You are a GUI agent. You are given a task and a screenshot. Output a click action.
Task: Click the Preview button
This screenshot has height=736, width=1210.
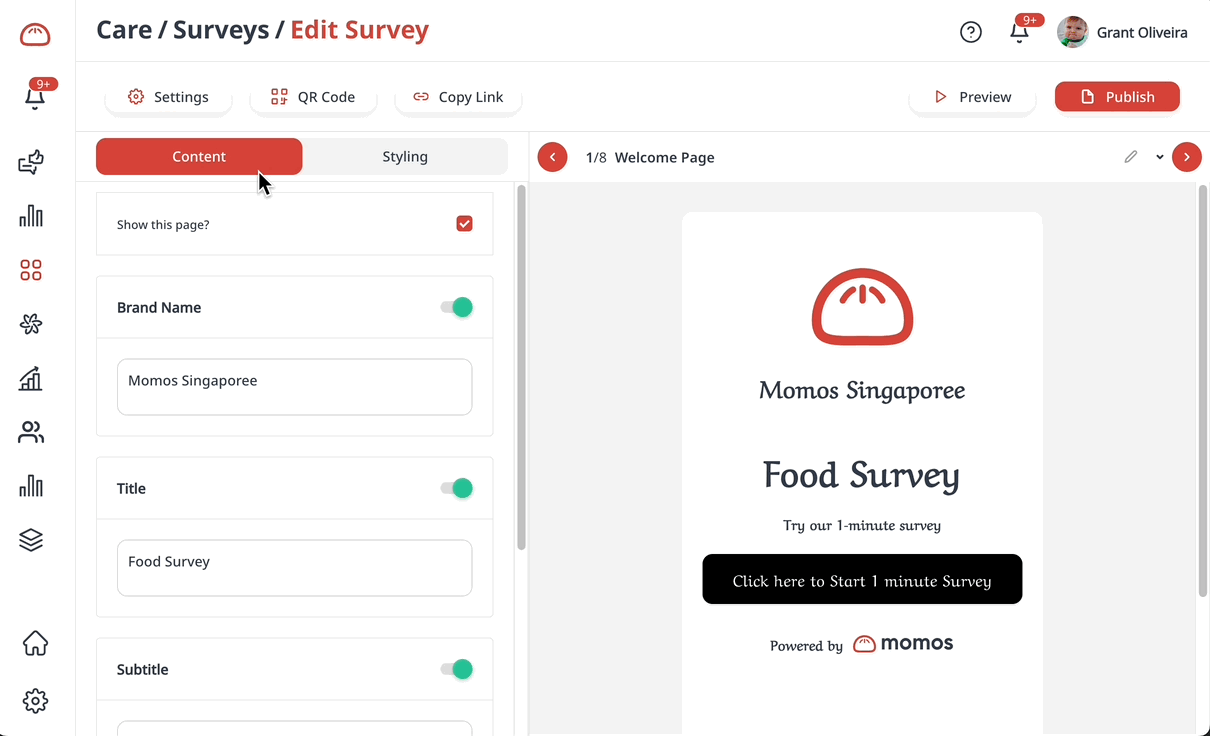coord(972,97)
